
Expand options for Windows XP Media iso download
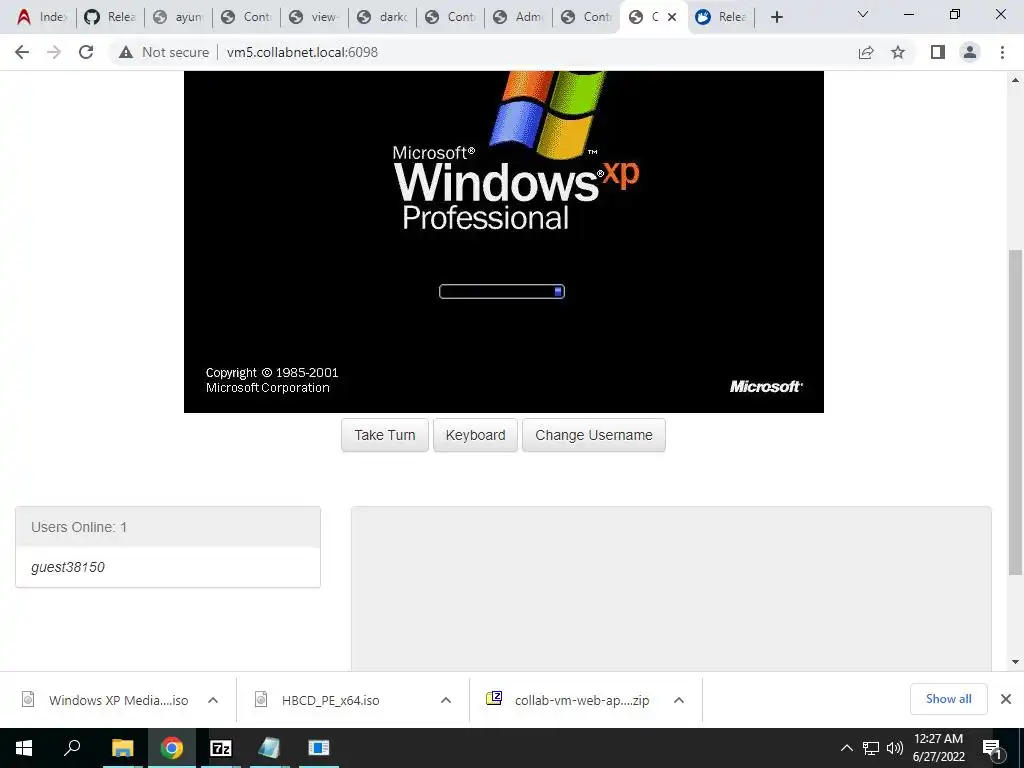pyautogui.click(x=213, y=700)
